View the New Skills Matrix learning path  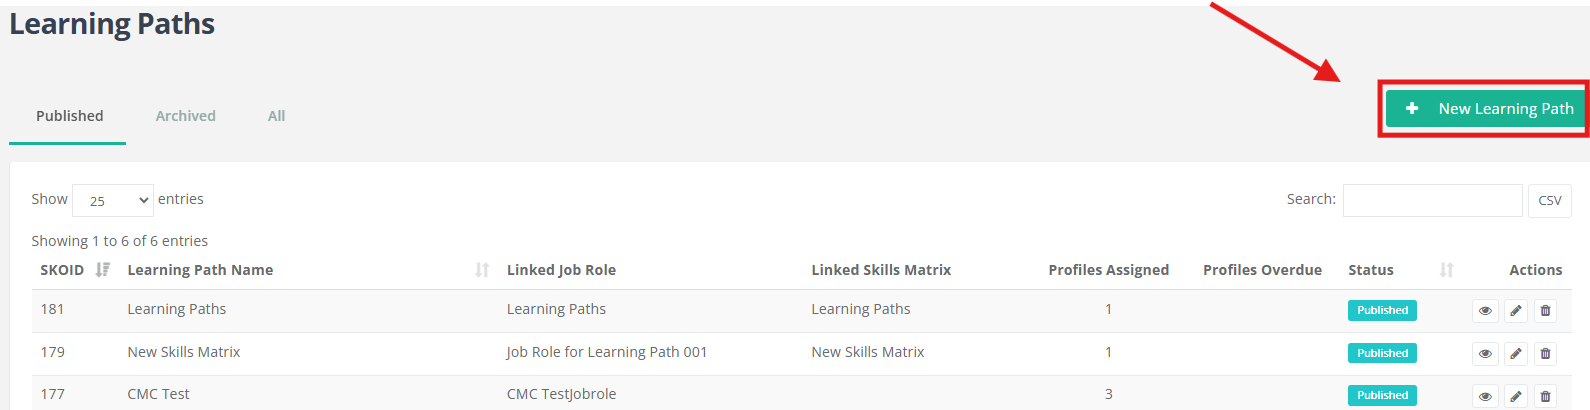[1485, 353]
